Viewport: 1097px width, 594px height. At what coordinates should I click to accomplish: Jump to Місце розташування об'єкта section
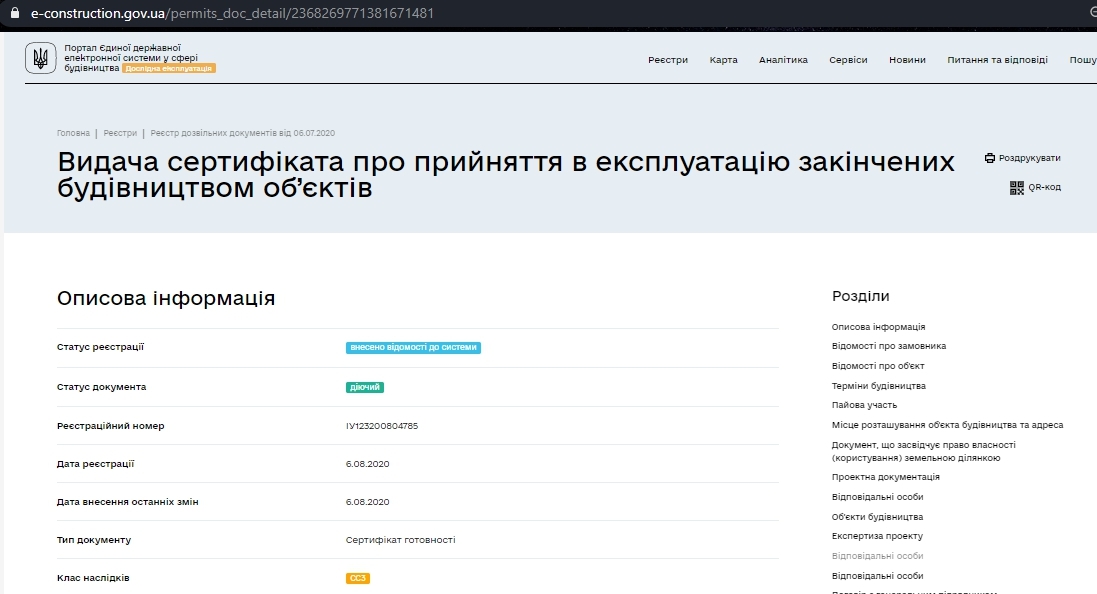[x=947, y=425]
